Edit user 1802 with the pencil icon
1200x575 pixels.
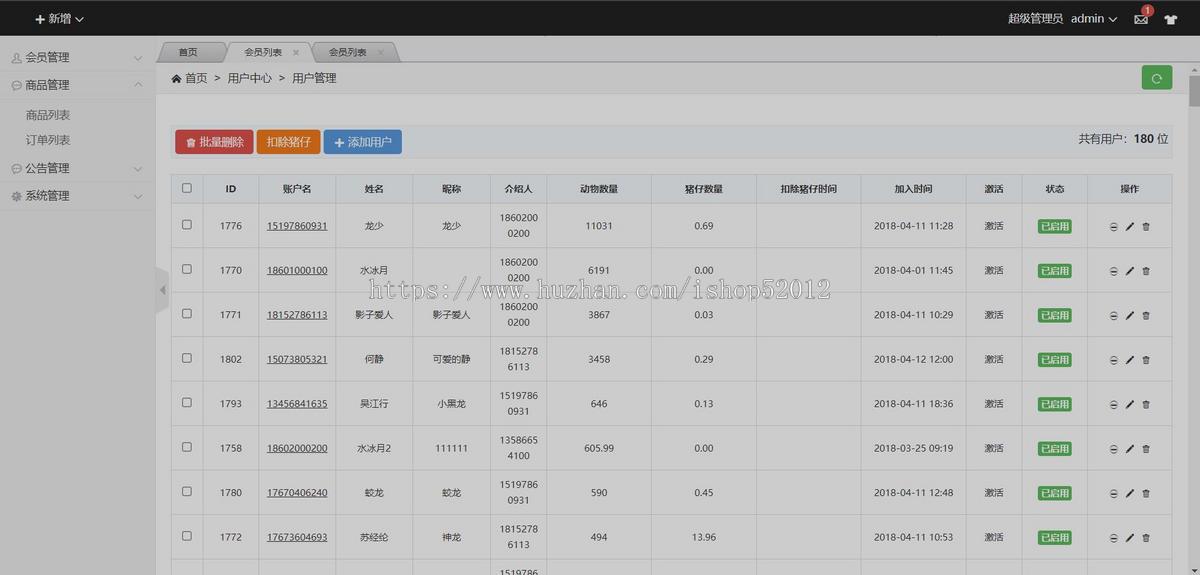[x=1130, y=360]
